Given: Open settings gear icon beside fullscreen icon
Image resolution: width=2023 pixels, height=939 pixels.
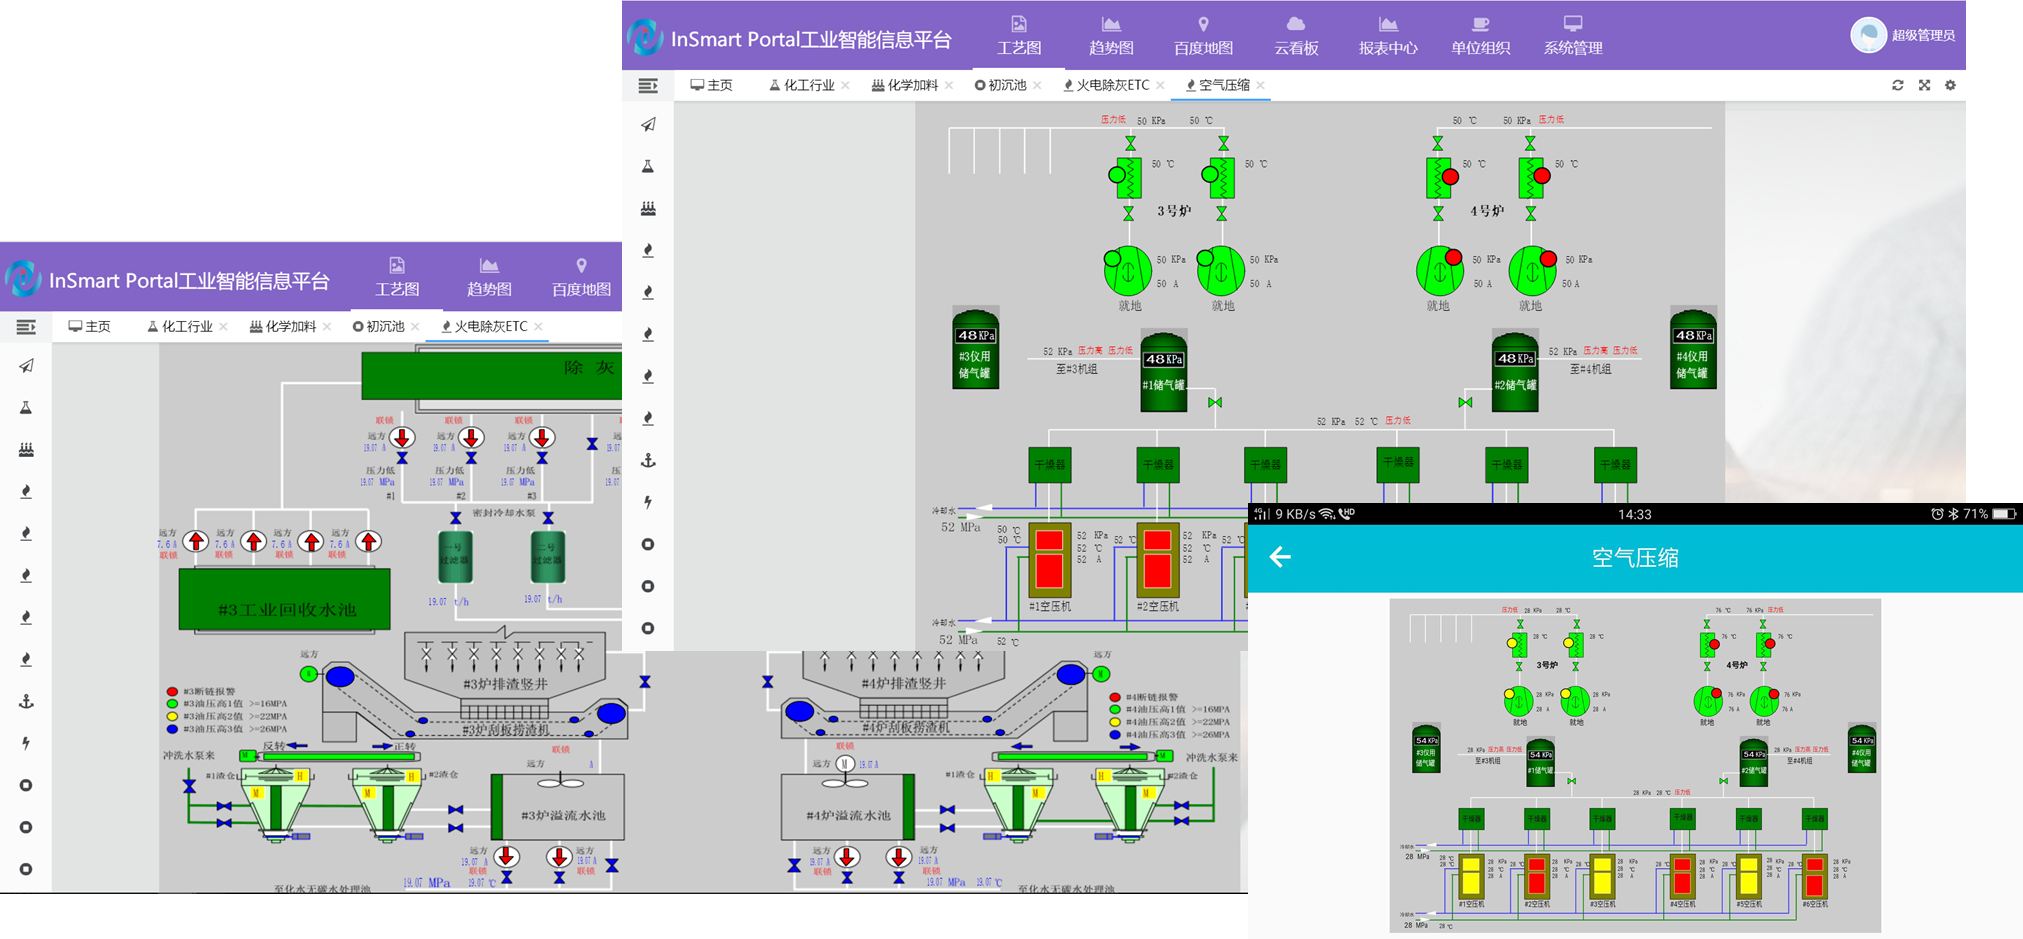Looking at the screenshot, I should point(1950,85).
